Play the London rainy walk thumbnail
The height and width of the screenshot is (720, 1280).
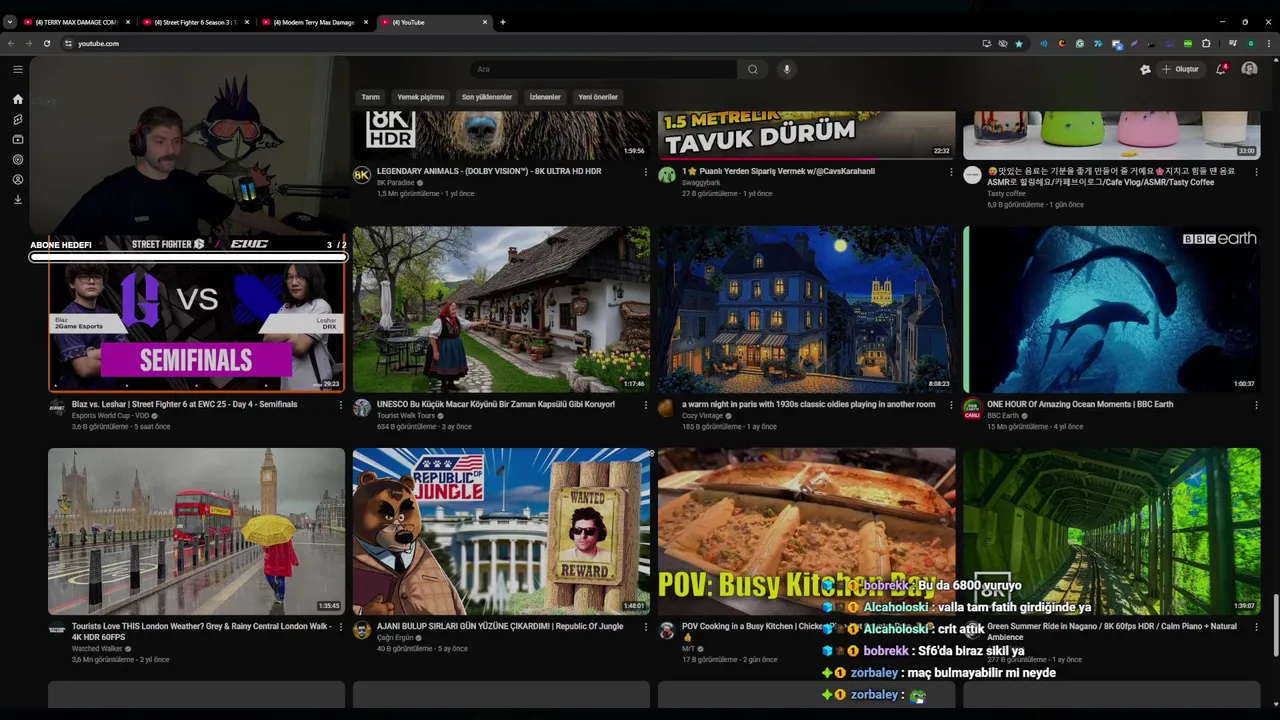(196, 531)
